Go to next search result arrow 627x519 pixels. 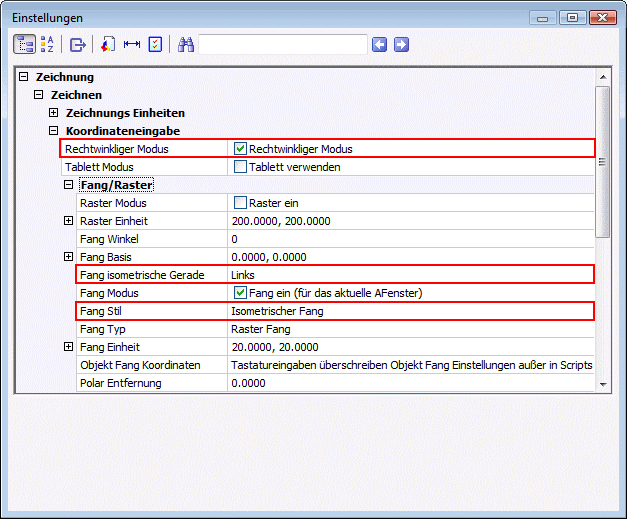tap(401, 44)
